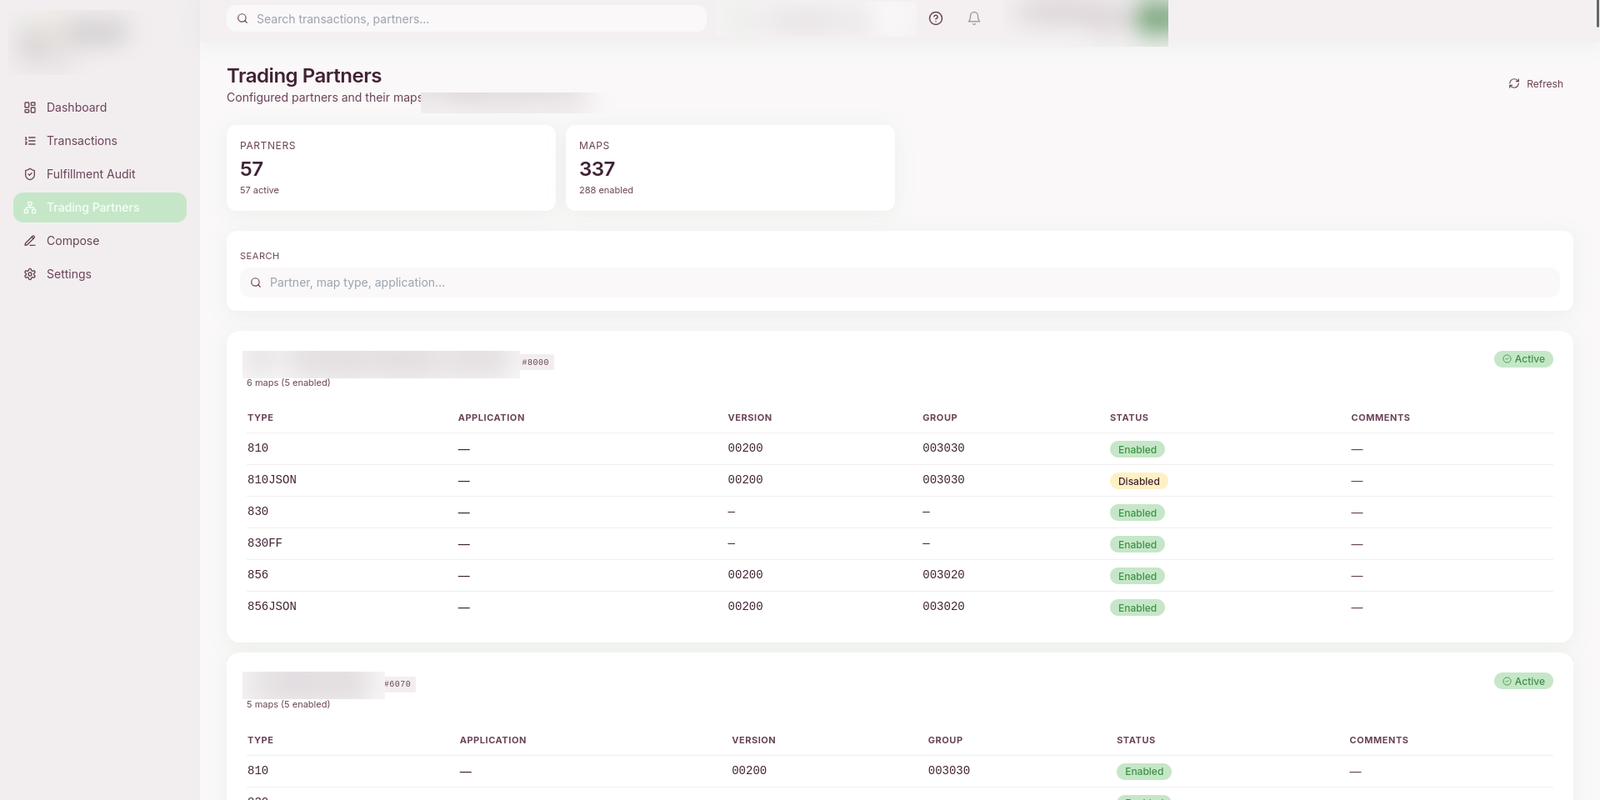
Task: Click the '288 enabled' text
Action: coord(606,190)
